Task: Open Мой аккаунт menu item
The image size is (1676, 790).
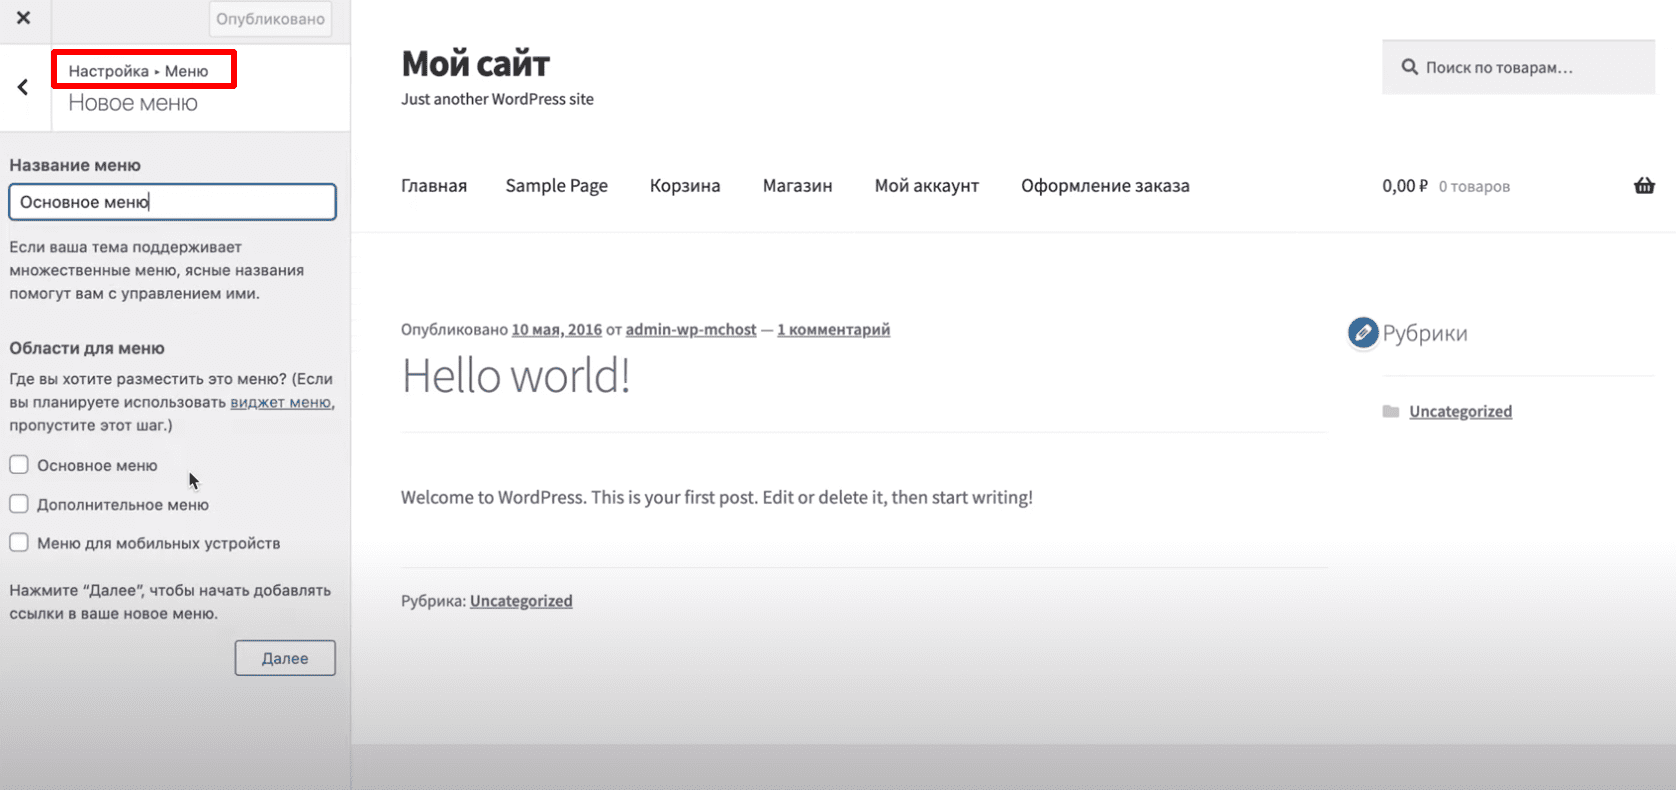Action: [x=927, y=186]
